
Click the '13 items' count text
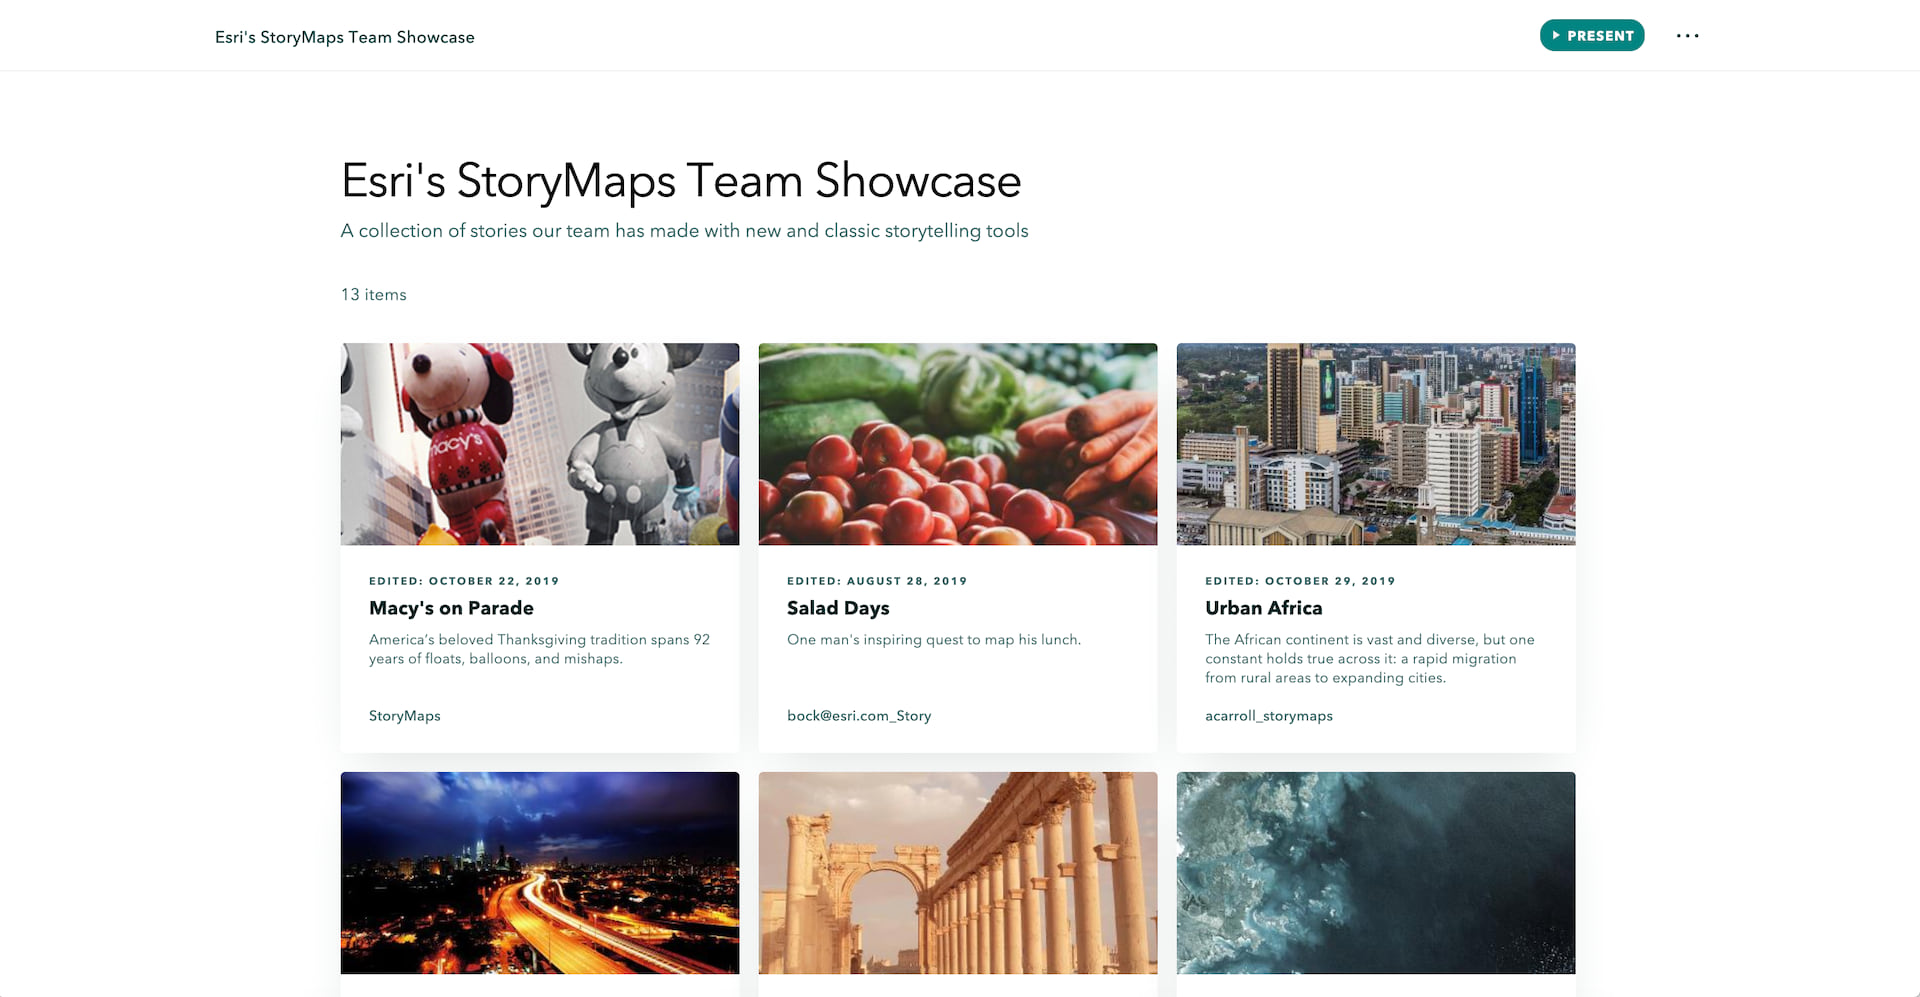(x=374, y=295)
